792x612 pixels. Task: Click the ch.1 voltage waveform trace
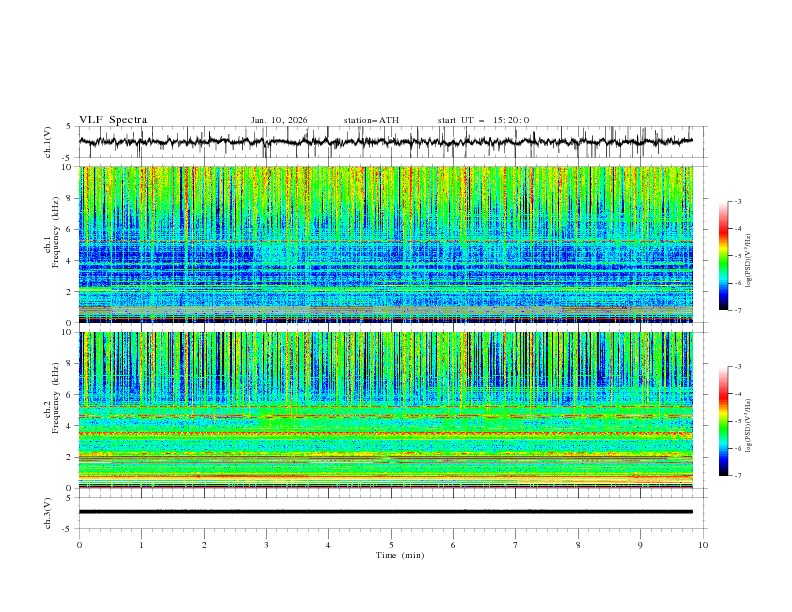click(x=385, y=142)
